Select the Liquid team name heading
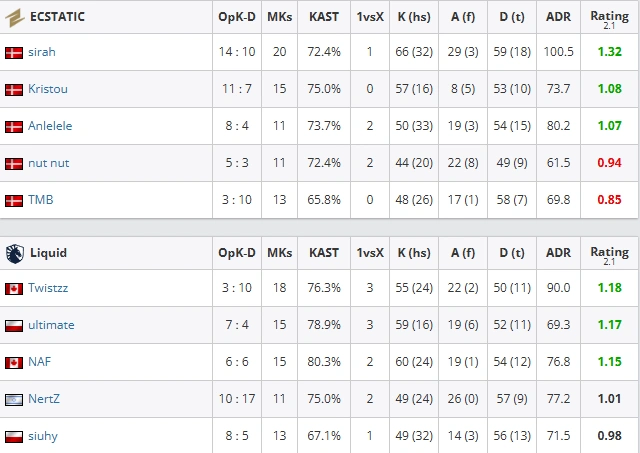Viewport: 640px width, 453px height. point(49,253)
